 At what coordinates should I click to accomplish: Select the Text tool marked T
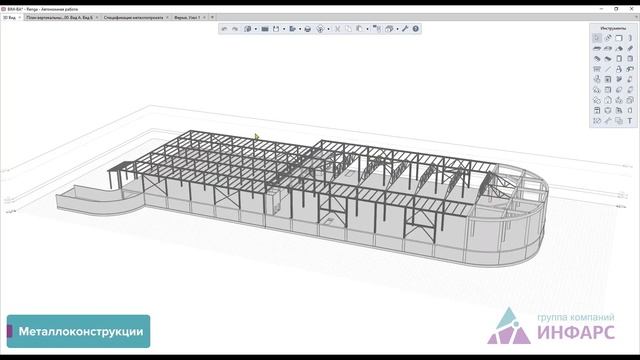click(x=630, y=121)
